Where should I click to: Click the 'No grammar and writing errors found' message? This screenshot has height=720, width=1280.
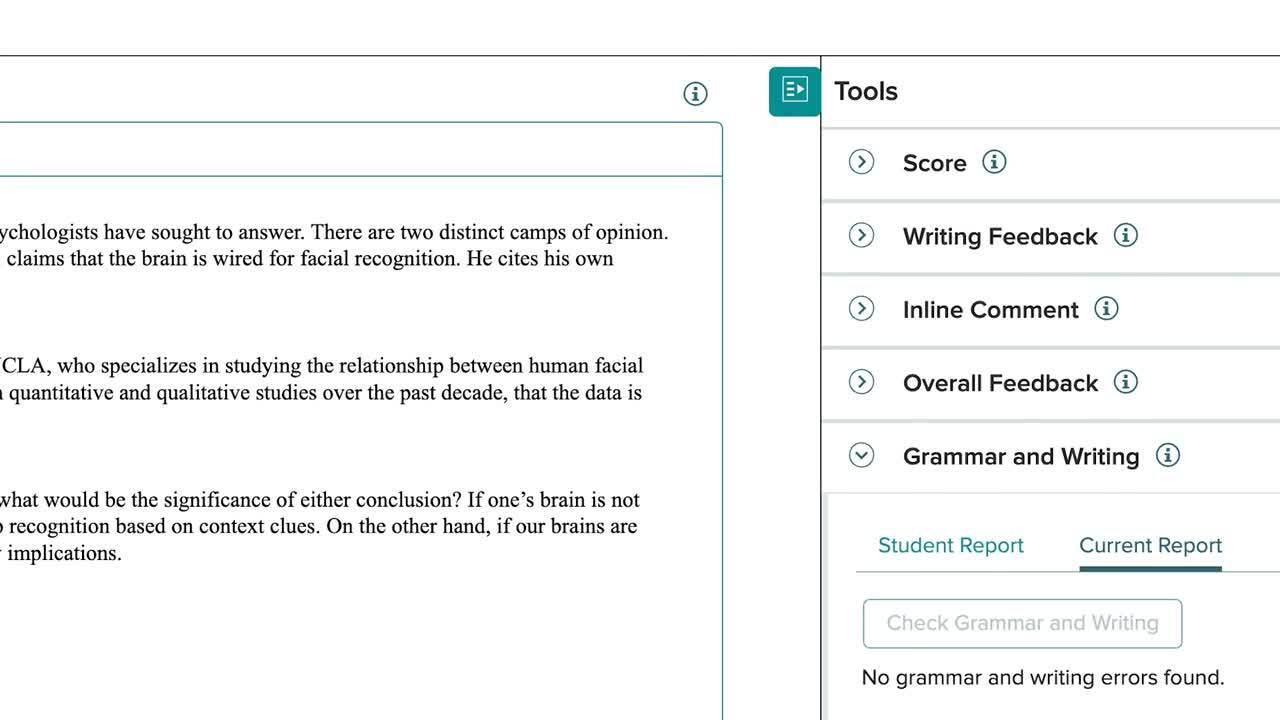[1042, 678]
